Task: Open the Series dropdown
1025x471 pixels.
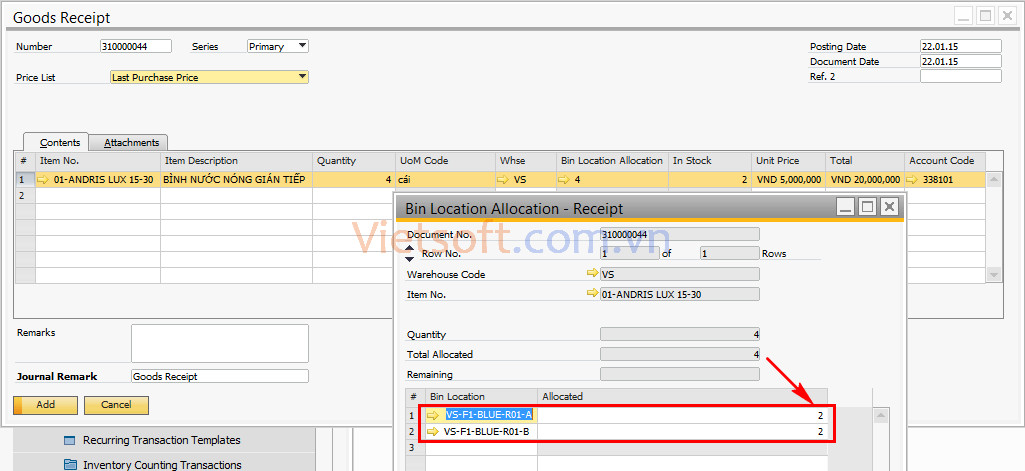Action: [x=302, y=46]
